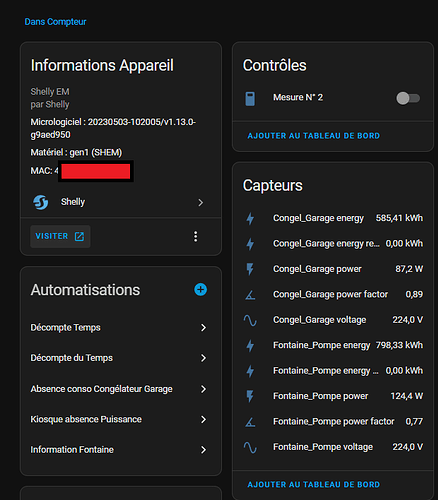The image size is (438, 500).
Task: Toggle the Mesure N° 2 switch
Action: (x=408, y=98)
